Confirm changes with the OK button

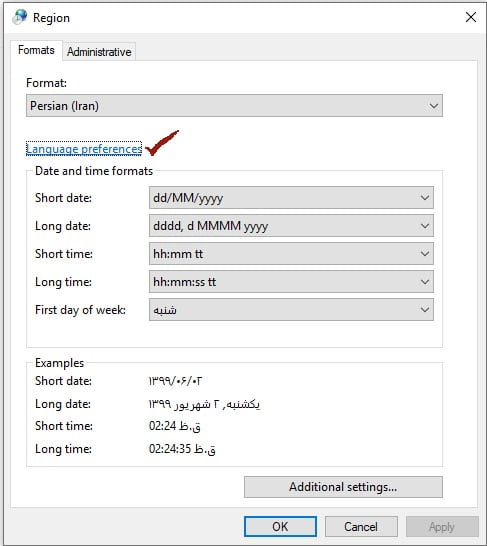tap(280, 526)
